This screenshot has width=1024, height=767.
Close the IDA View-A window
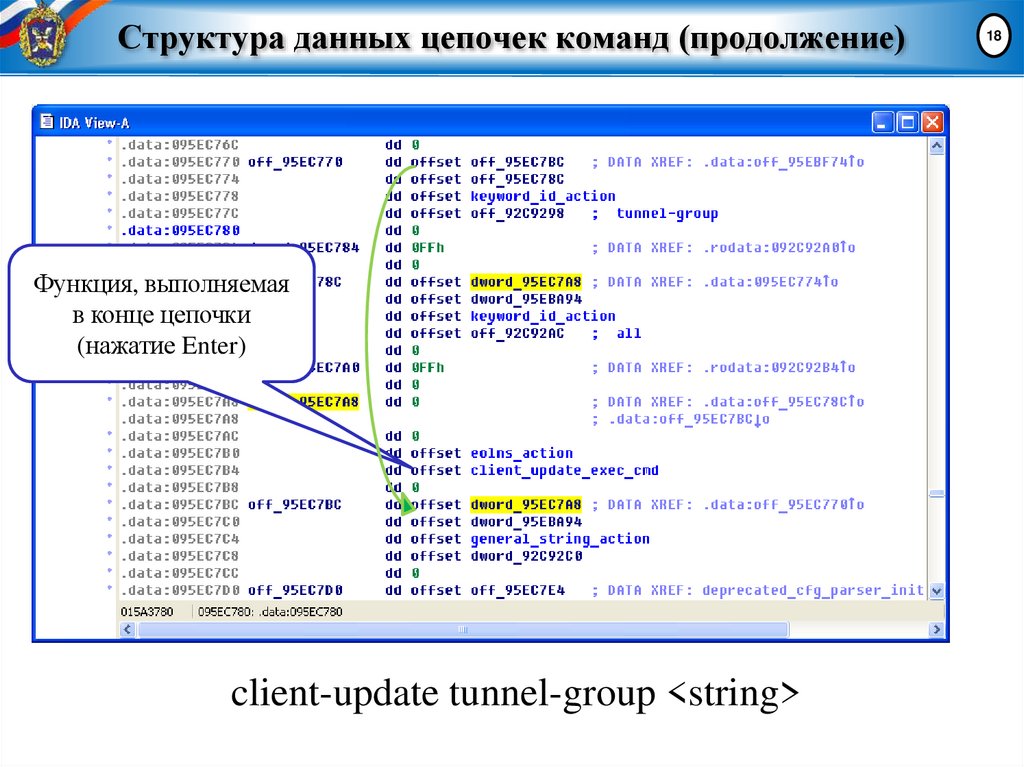tap(933, 122)
